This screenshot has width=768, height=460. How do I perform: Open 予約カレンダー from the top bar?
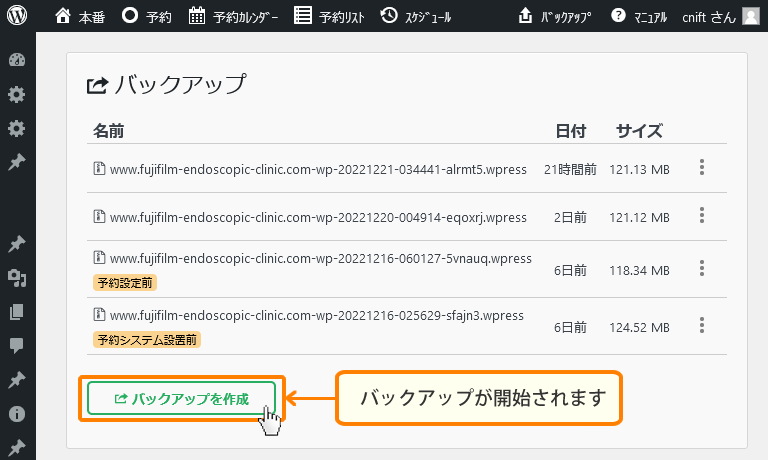coord(233,16)
